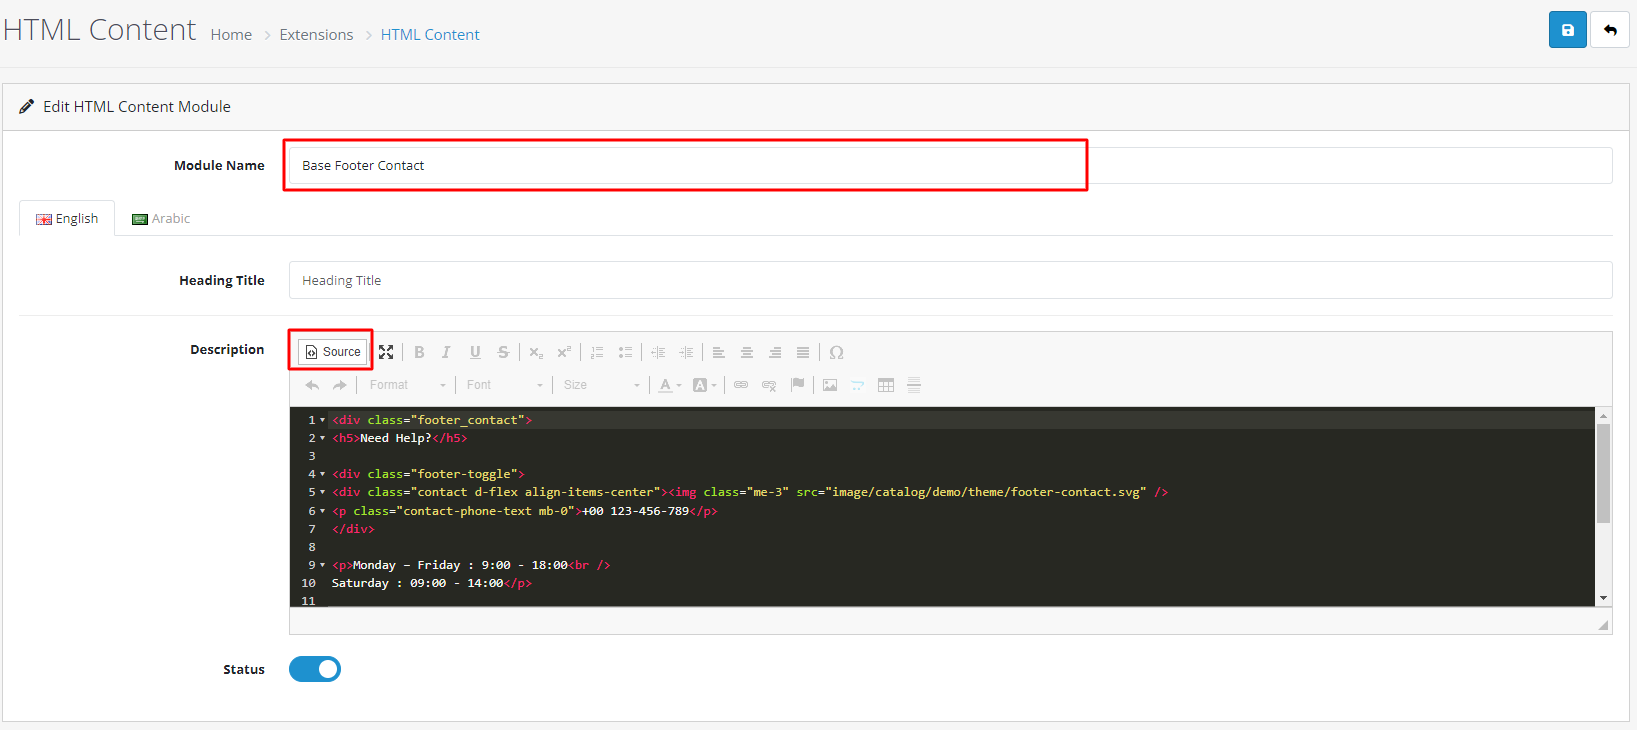Click the back arrow button
Image resolution: width=1637 pixels, height=730 pixels.
(1610, 30)
